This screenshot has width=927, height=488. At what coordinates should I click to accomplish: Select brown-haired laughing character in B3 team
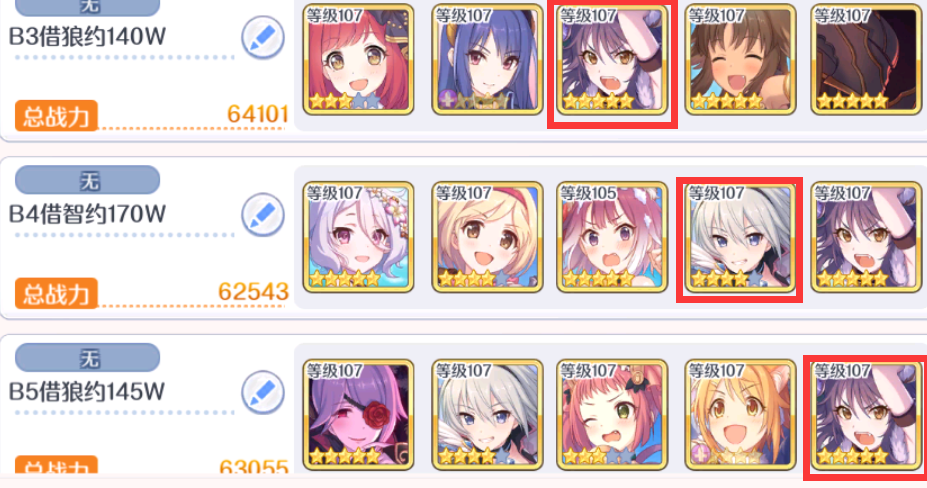pos(740,59)
